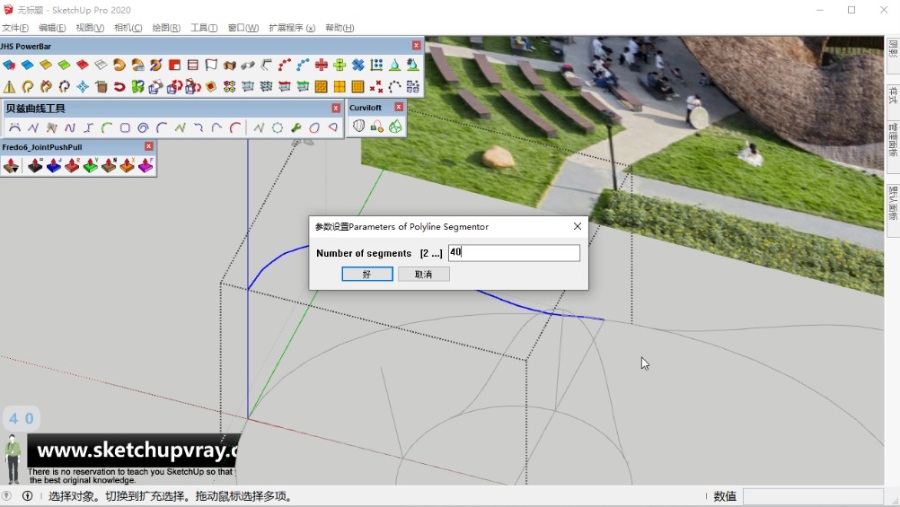Select the spiral tool in Bezier curve toolbar
900x507 pixels.
tap(143, 127)
